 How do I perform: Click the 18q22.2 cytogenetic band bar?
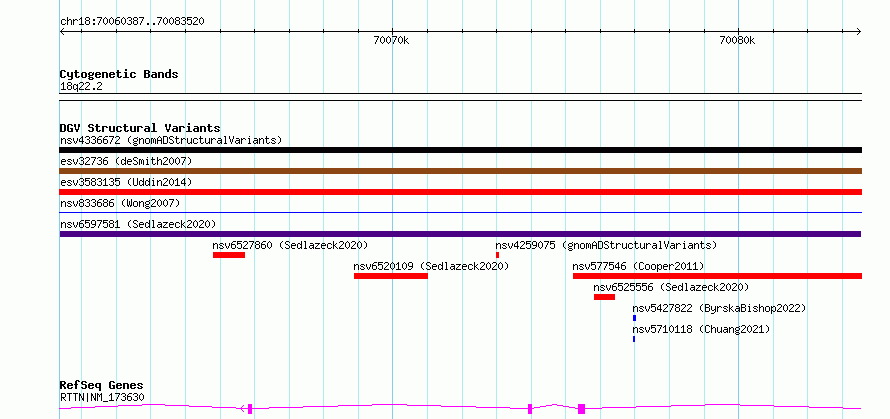click(460, 97)
